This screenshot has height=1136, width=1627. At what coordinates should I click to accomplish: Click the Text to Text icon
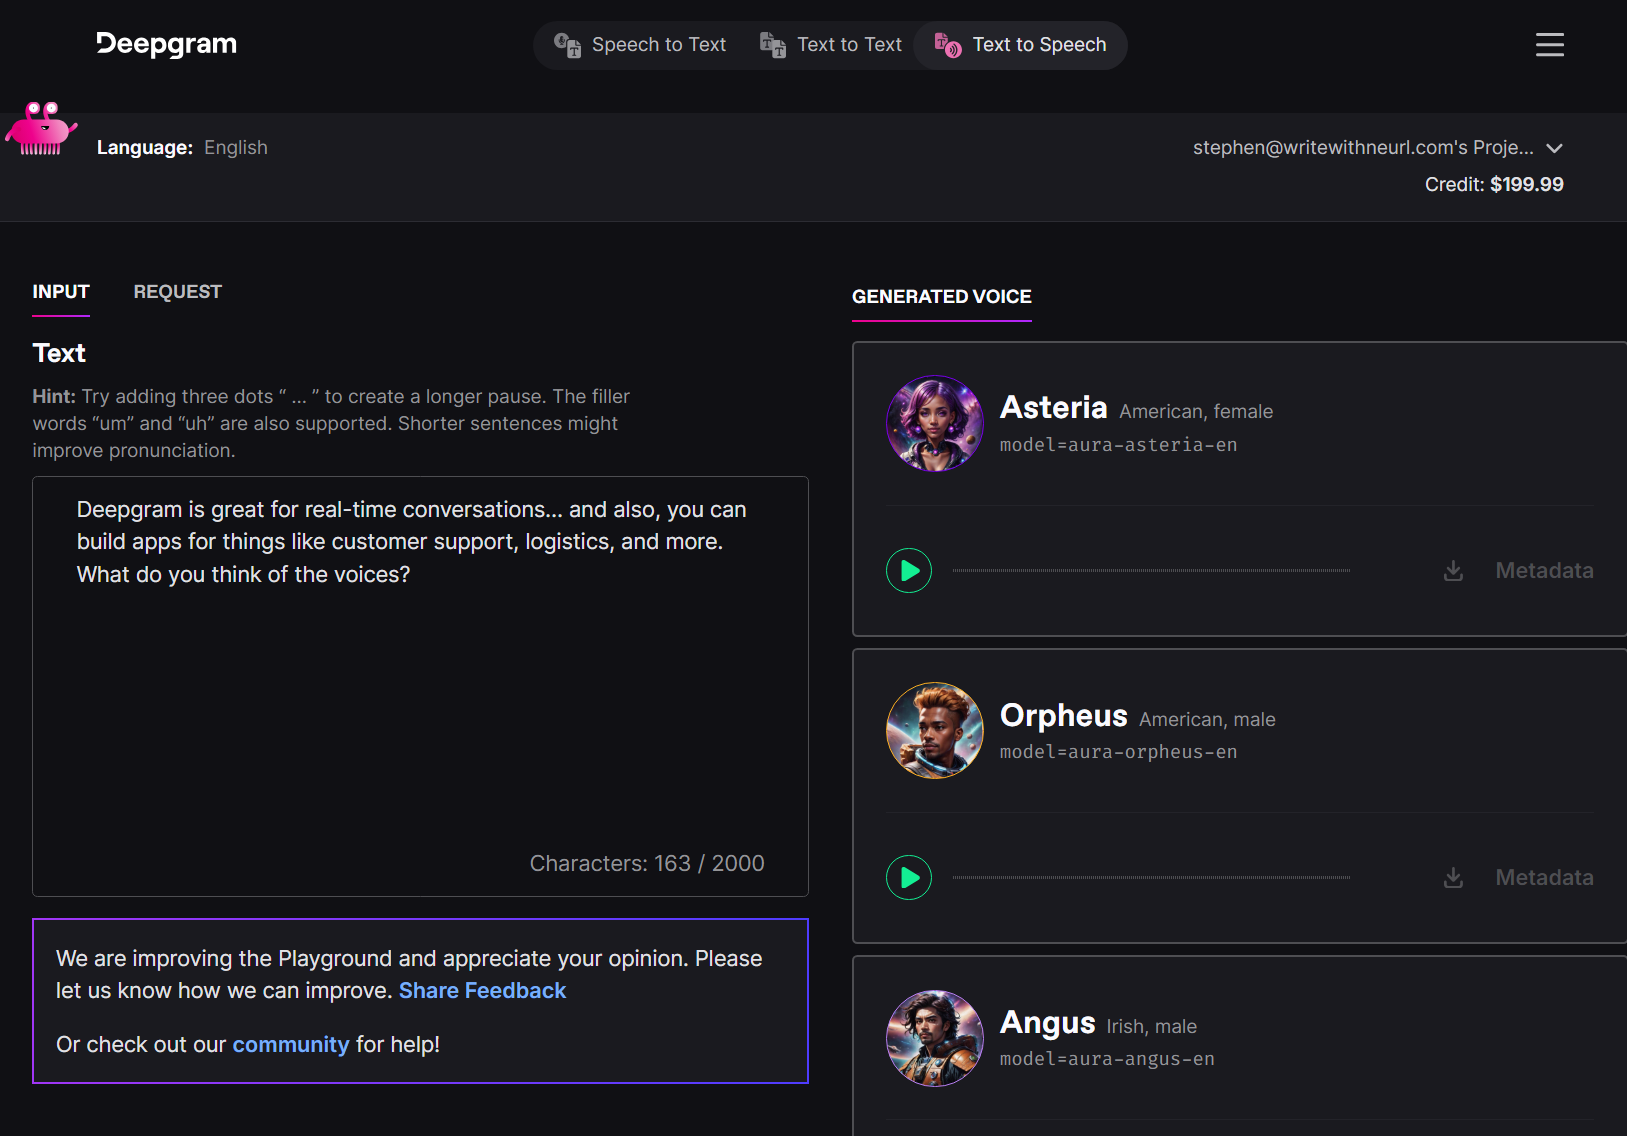coord(773,45)
